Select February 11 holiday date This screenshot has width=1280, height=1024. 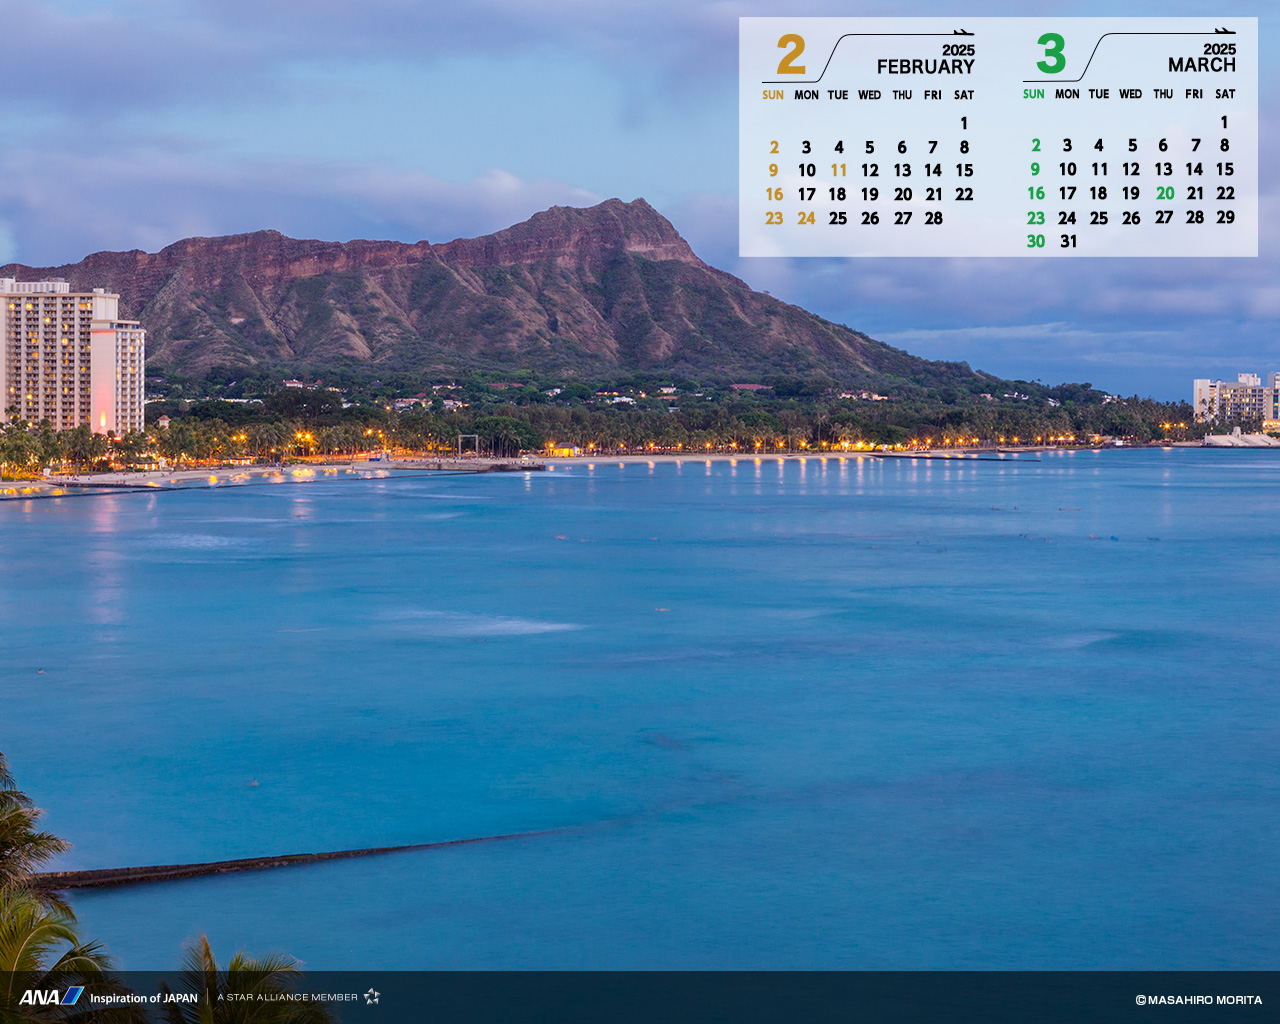click(x=838, y=171)
